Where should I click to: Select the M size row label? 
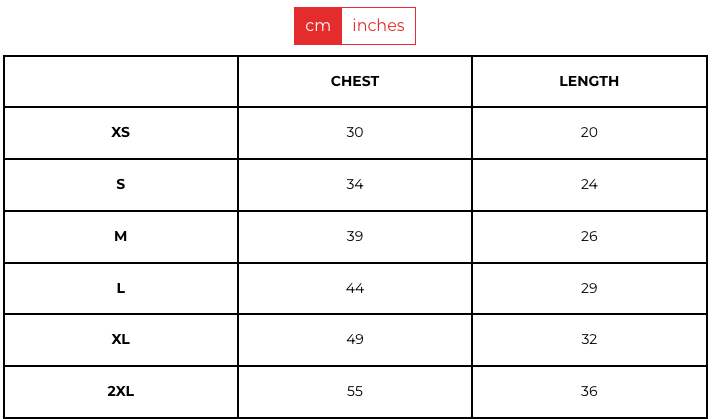(x=121, y=236)
